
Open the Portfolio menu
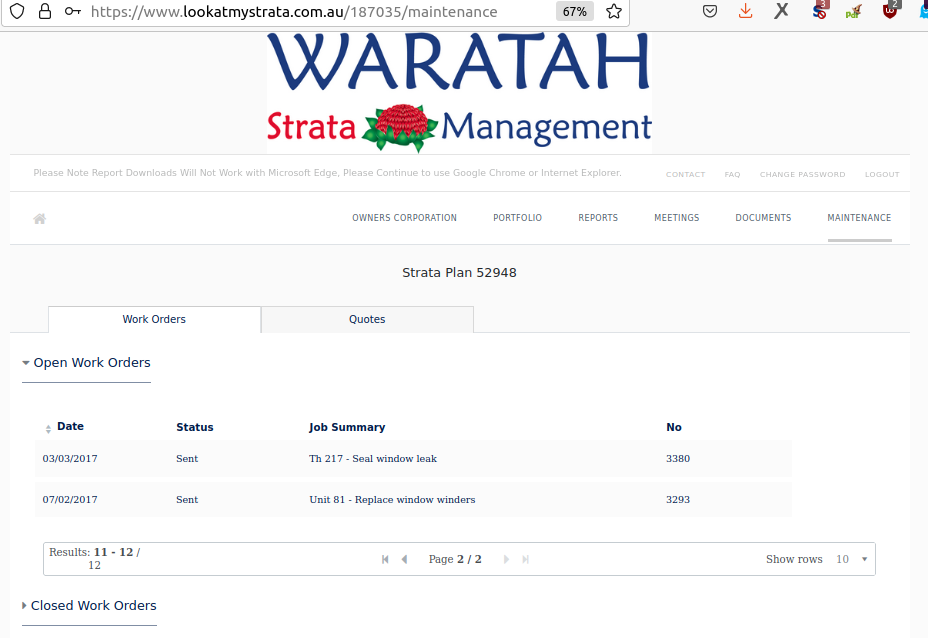517,218
